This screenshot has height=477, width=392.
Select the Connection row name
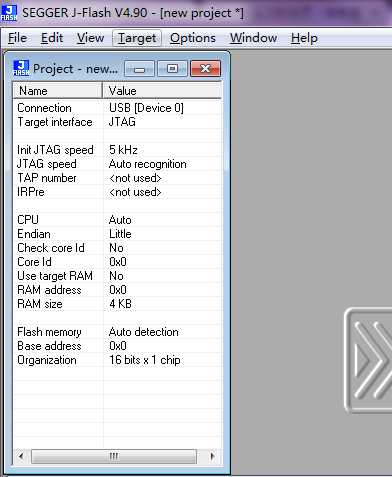pos(44,108)
